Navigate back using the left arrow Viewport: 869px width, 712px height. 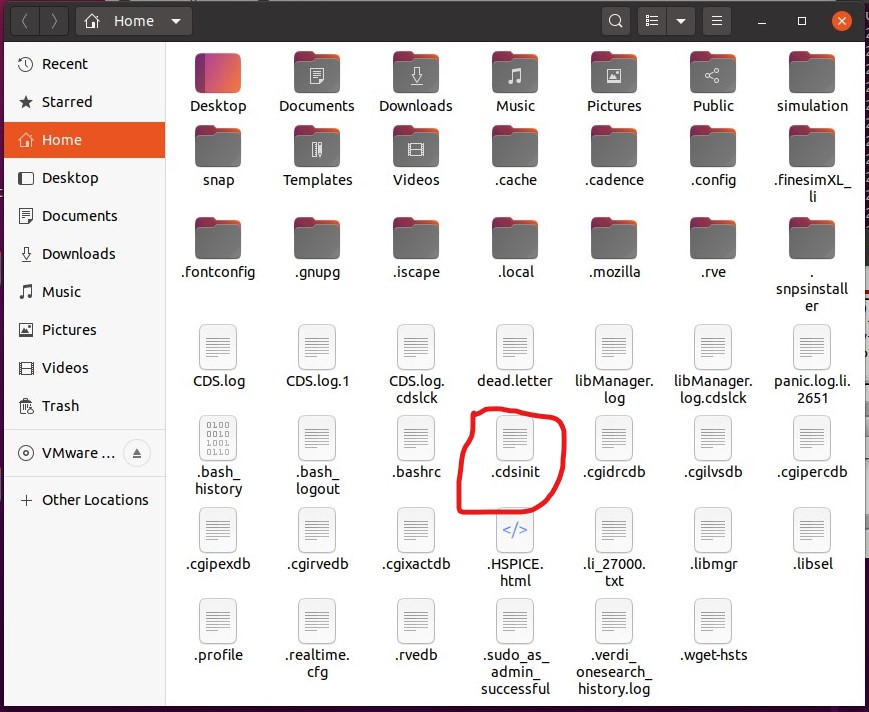(x=23, y=20)
